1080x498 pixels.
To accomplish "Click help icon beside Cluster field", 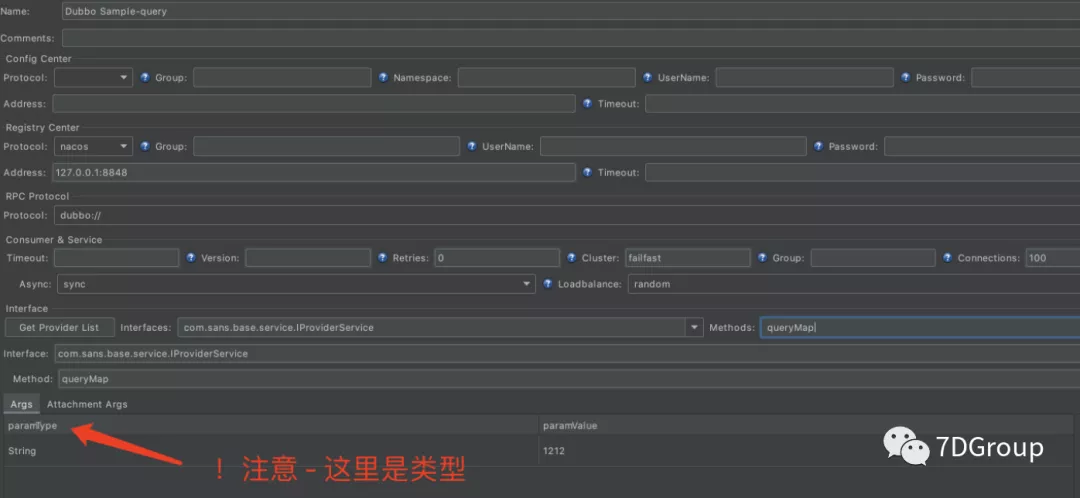I will [572, 258].
